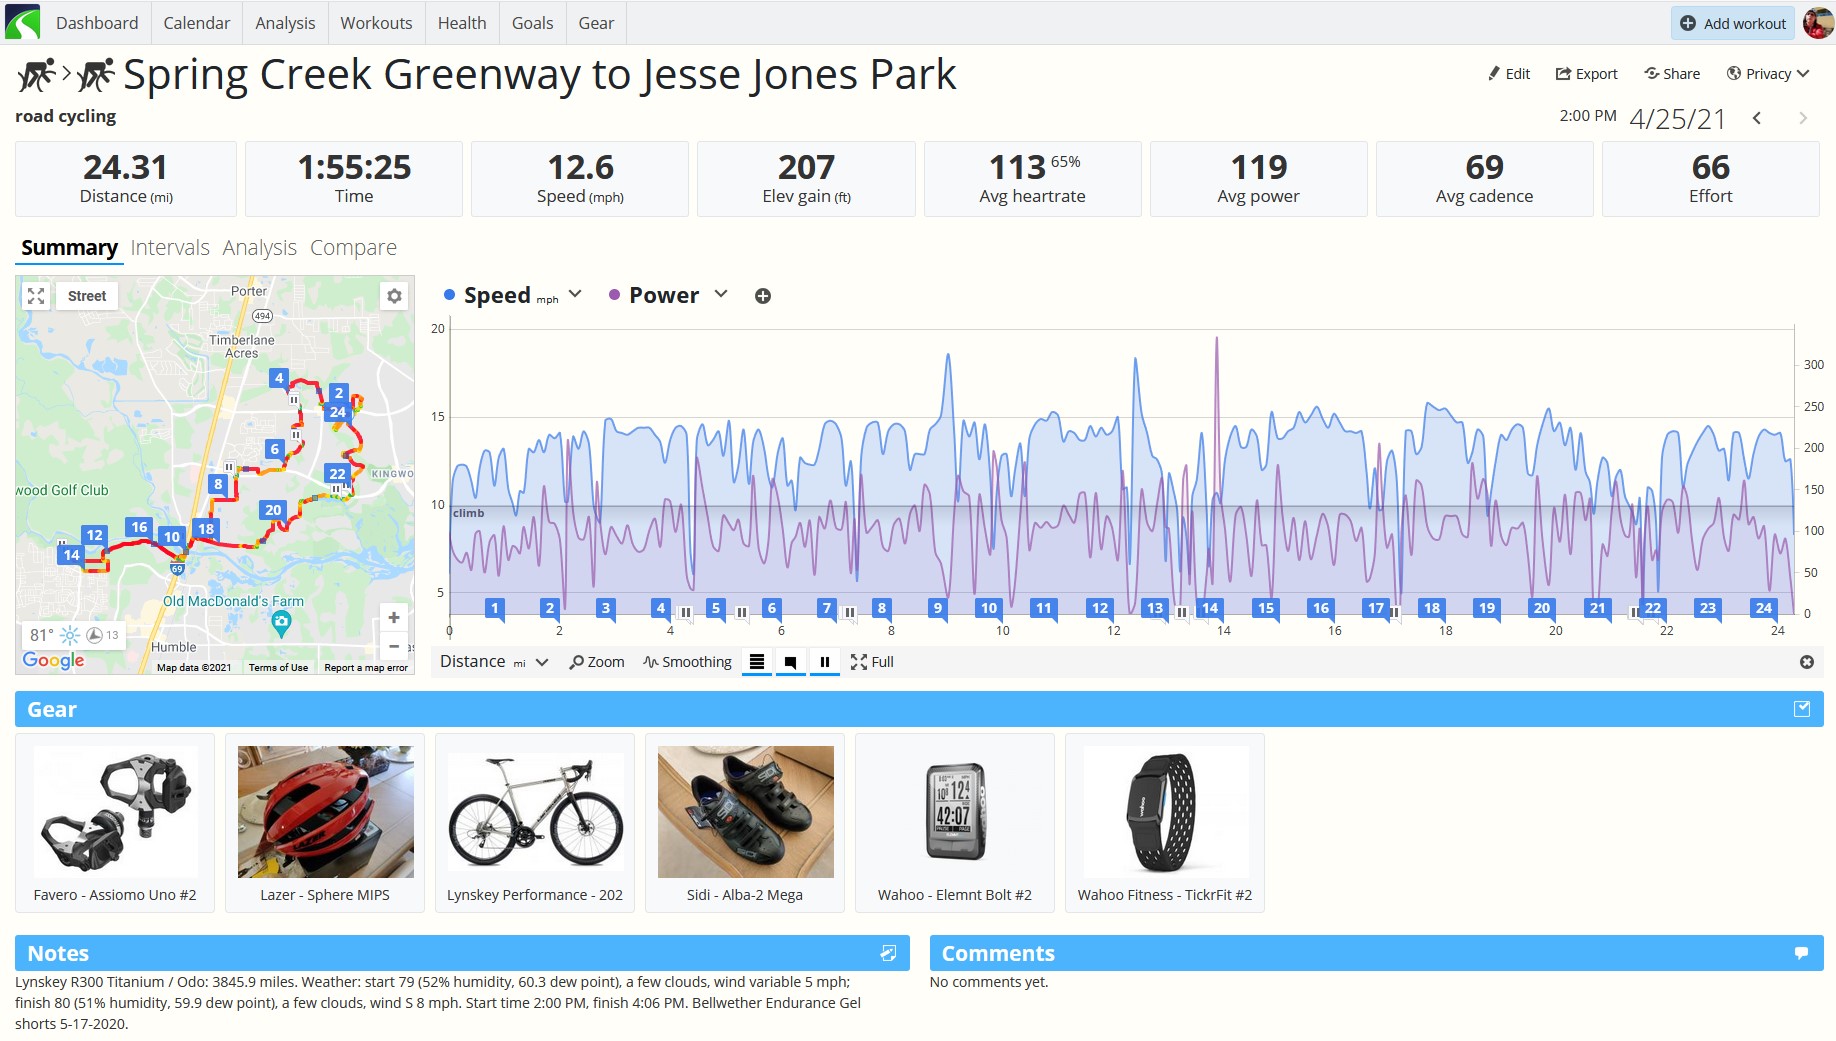Toggle pause markers on the chart
The height and width of the screenshot is (1041, 1836).
tap(824, 662)
